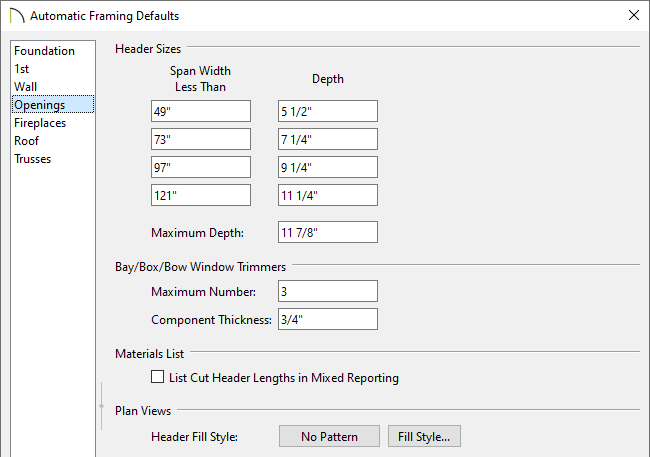
Task: Click the Materials List heading
Action: coord(149,354)
